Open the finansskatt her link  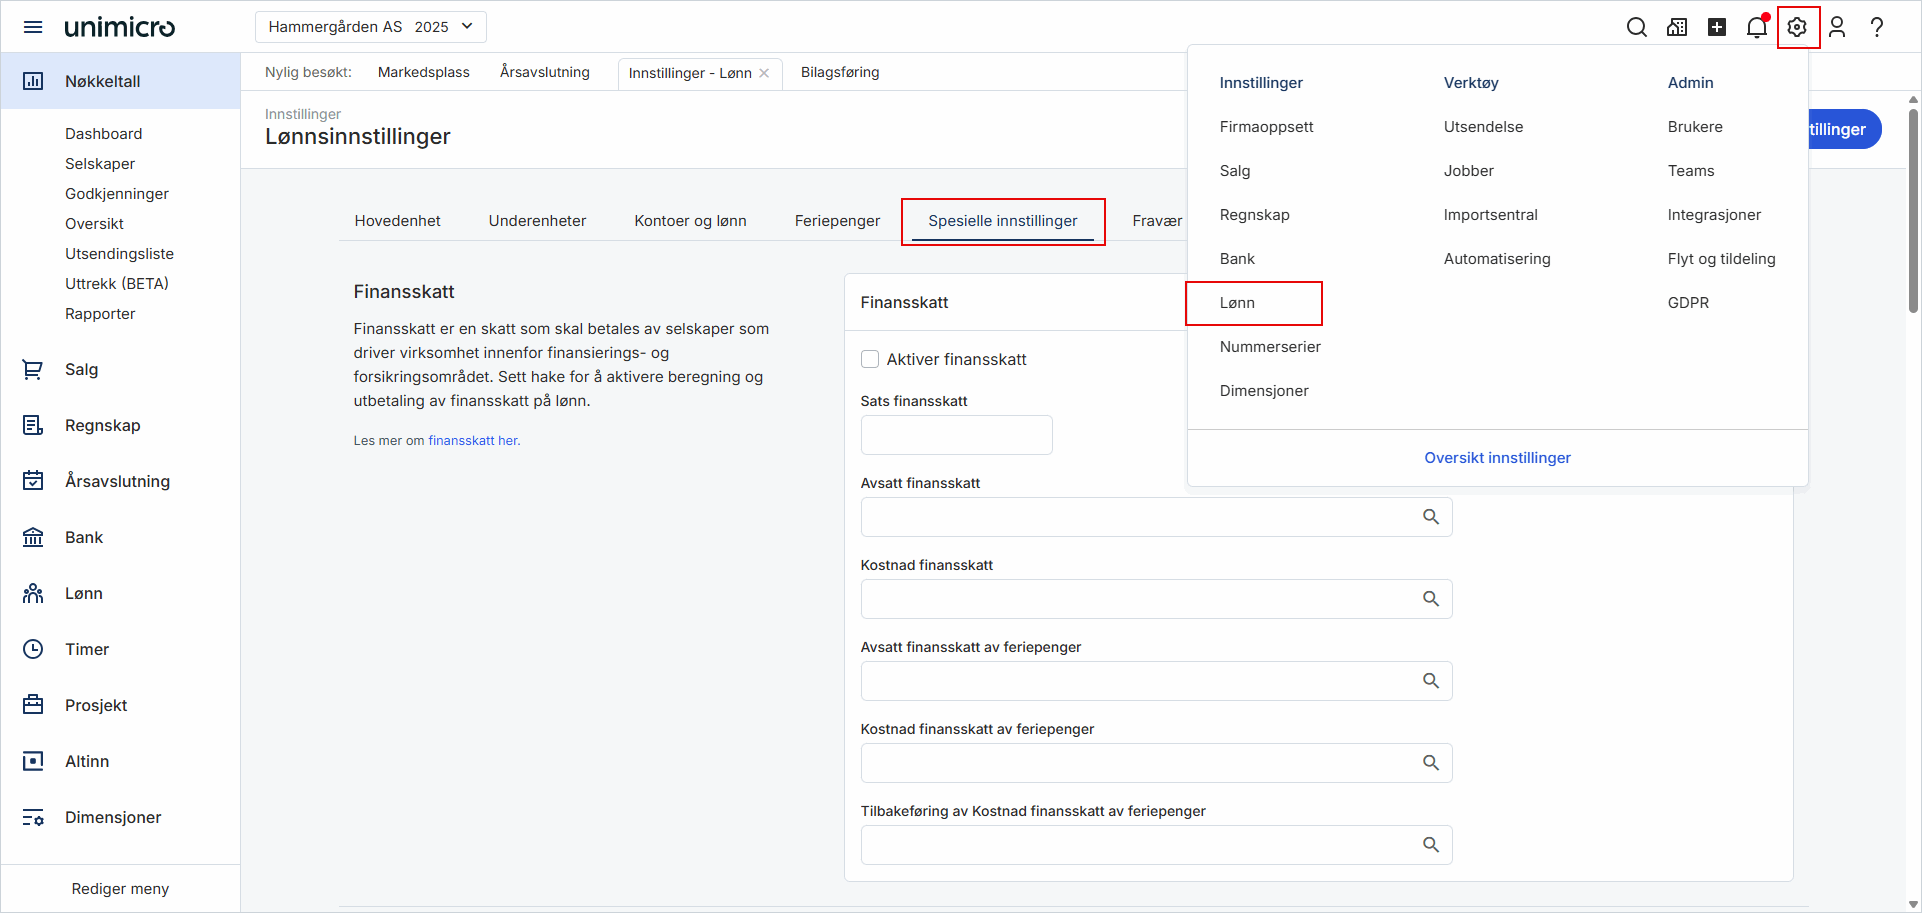coord(472,439)
